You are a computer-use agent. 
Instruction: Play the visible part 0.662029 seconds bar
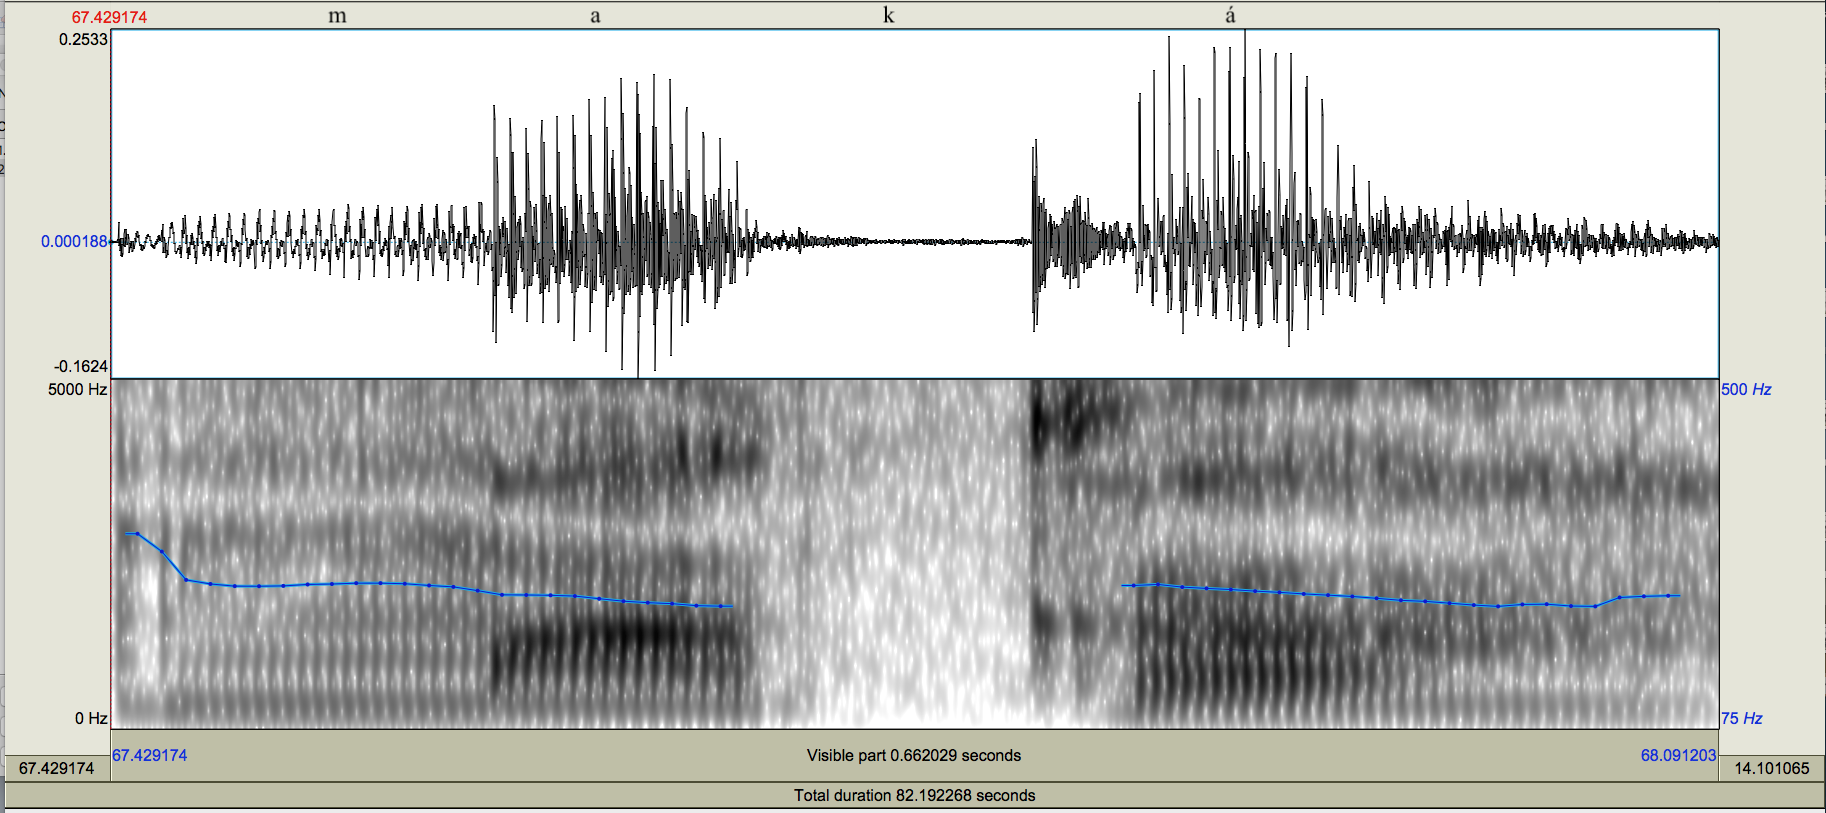(913, 755)
